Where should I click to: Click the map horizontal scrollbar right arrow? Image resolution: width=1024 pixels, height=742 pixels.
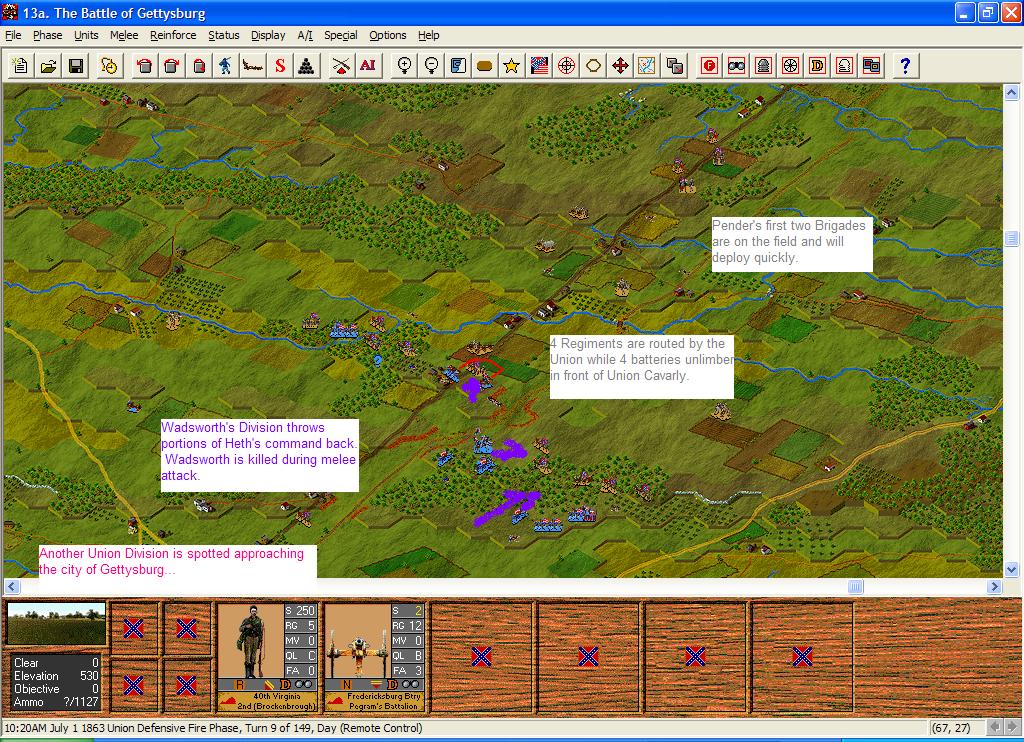[994, 587]
